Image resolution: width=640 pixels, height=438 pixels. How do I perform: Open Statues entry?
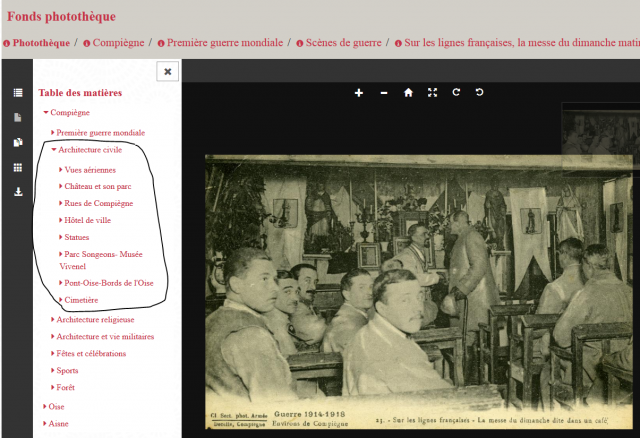[77, 237]
